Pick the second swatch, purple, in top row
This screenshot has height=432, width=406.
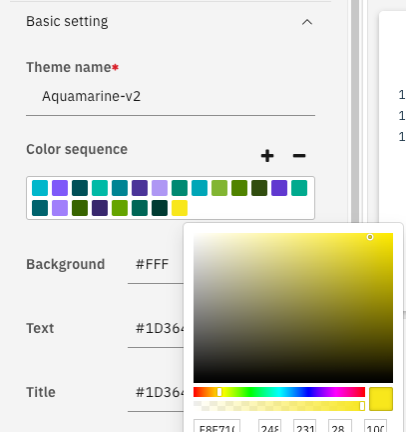click(x=60, y=188)
